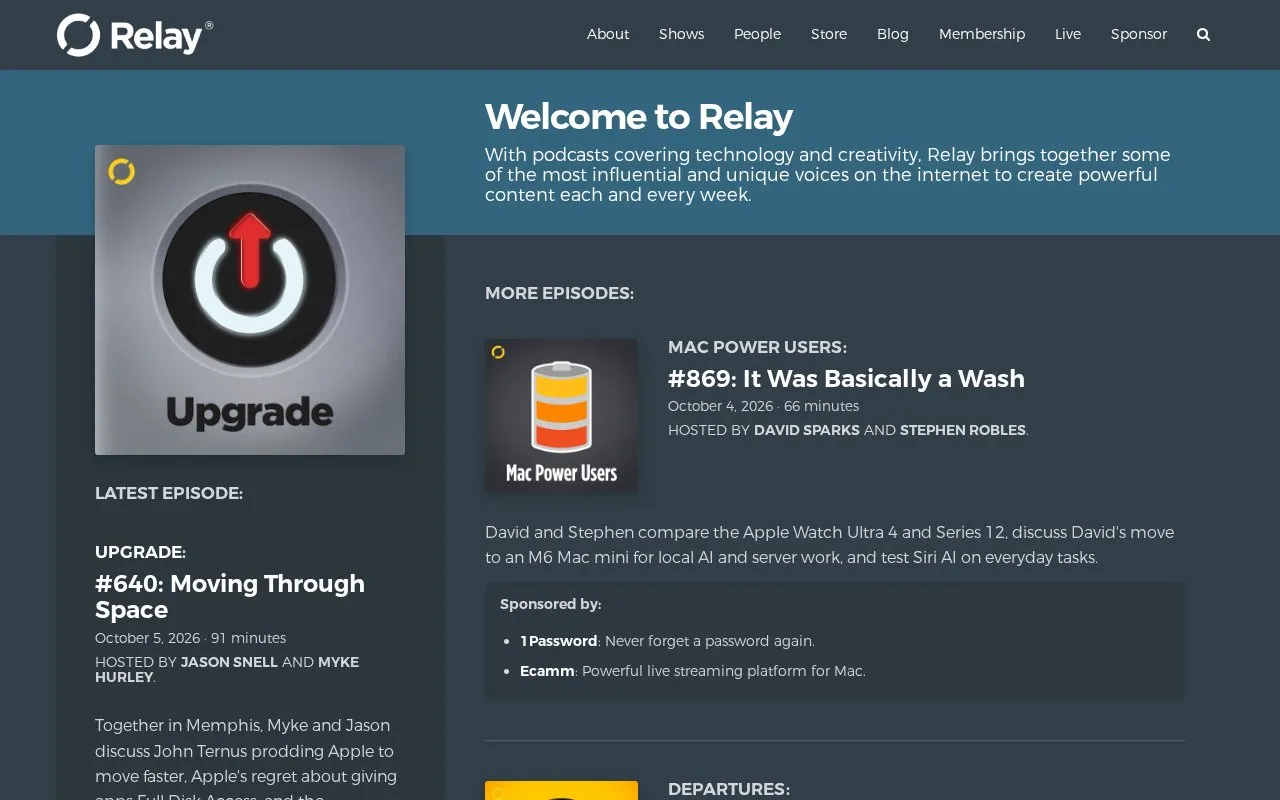
Task: Open the search magnifier icon
Action: coord(1203,34)
